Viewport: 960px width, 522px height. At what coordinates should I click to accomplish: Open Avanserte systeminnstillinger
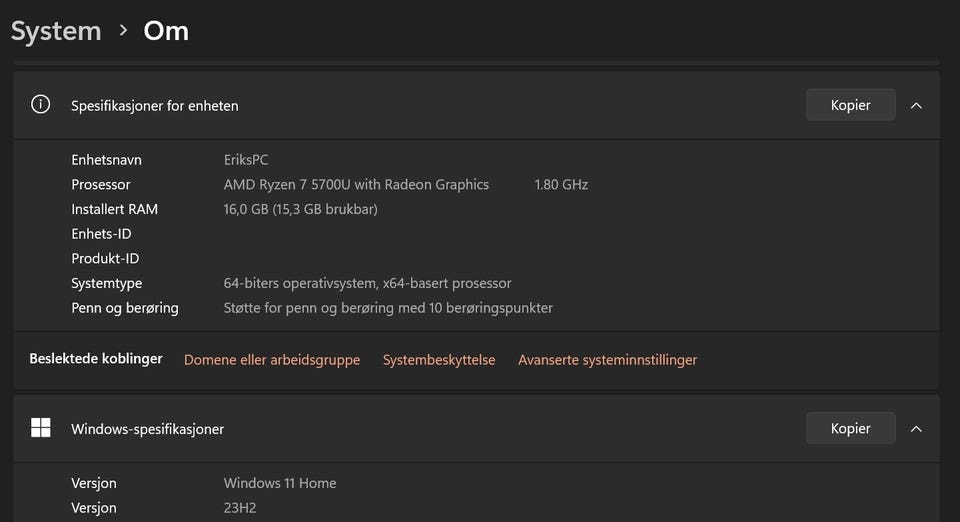coord(607,359)
